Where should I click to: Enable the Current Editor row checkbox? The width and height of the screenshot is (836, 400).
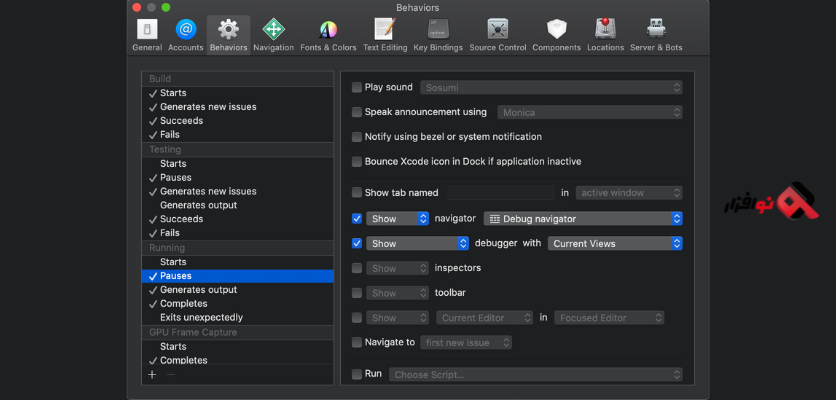(x=357, y=318)
